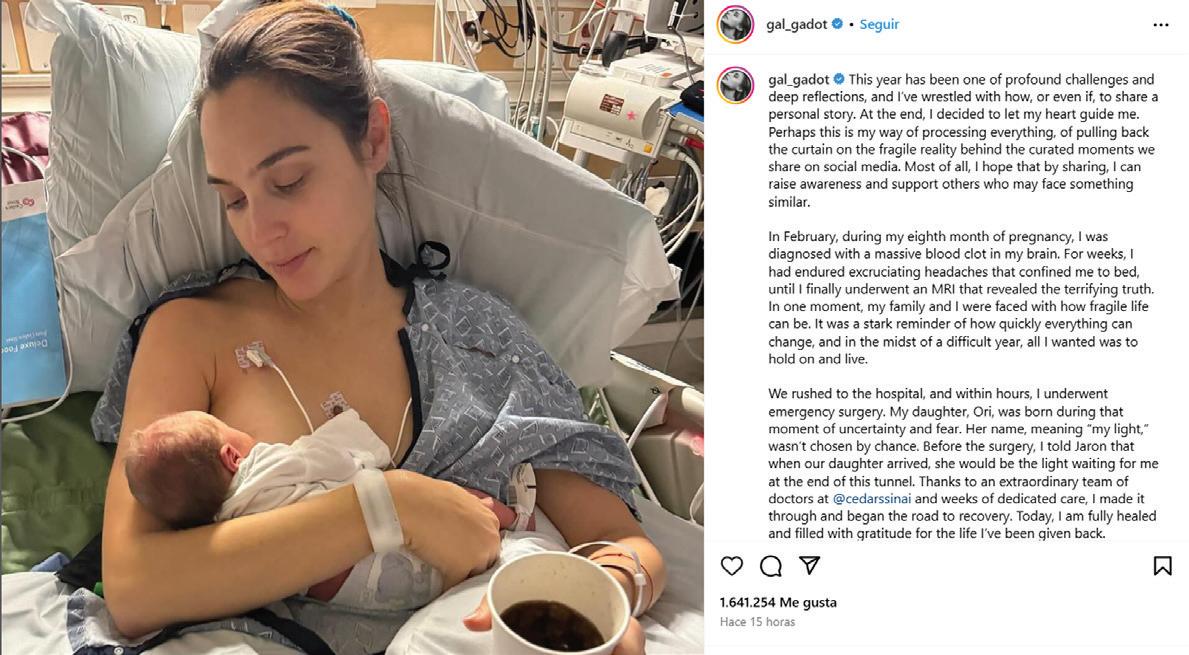1189x655 pixels.
Task: Share the post using the paper plane icon
Action: pyautogui.click(x=810, y=565)
